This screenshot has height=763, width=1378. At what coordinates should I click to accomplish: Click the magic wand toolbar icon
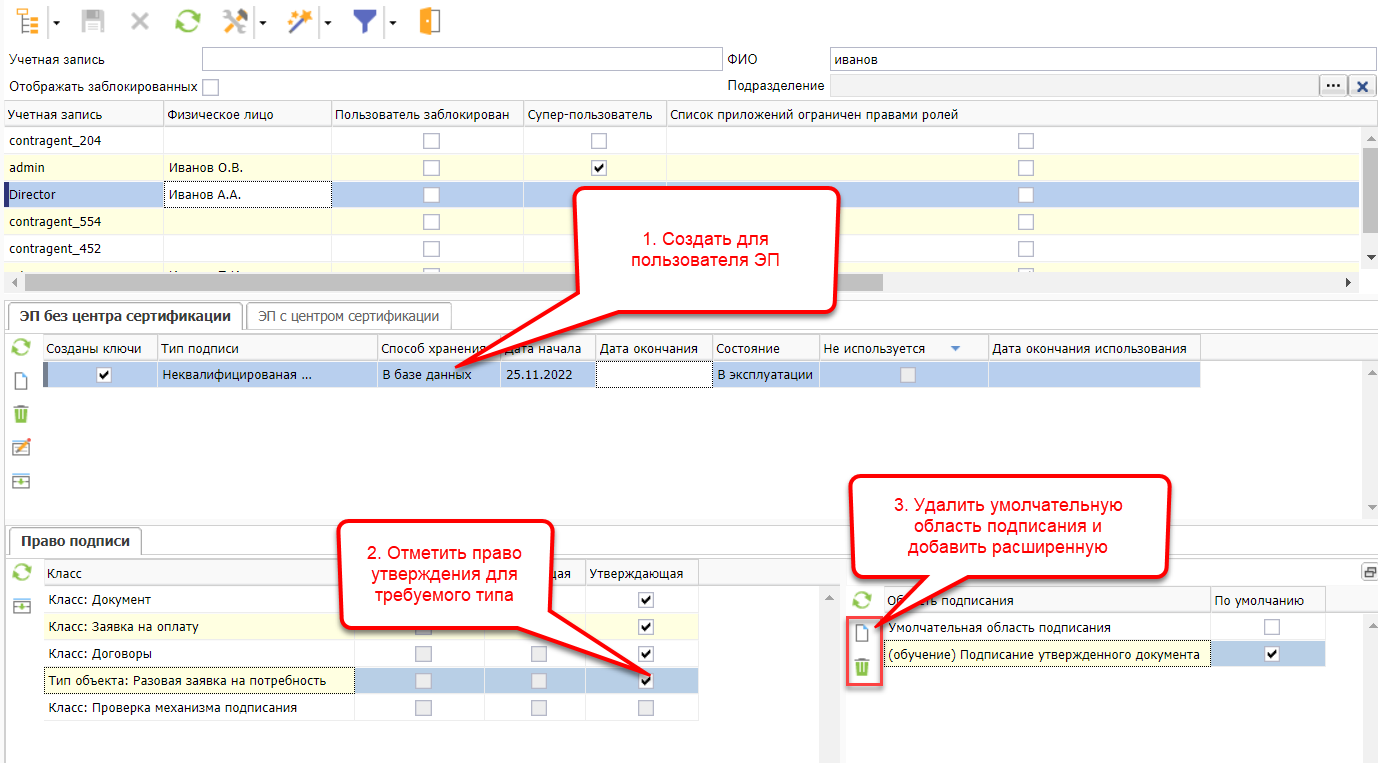click(x=299, y=22)
